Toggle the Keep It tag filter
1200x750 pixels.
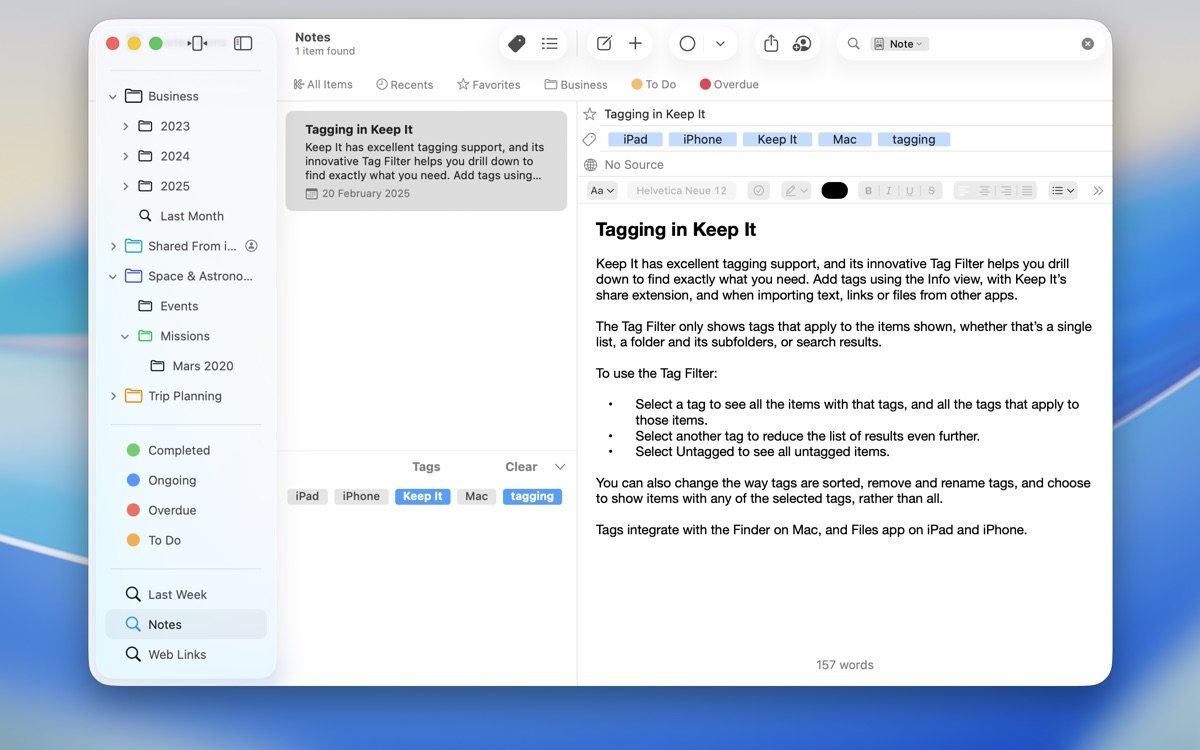click(x=423, y=496)
